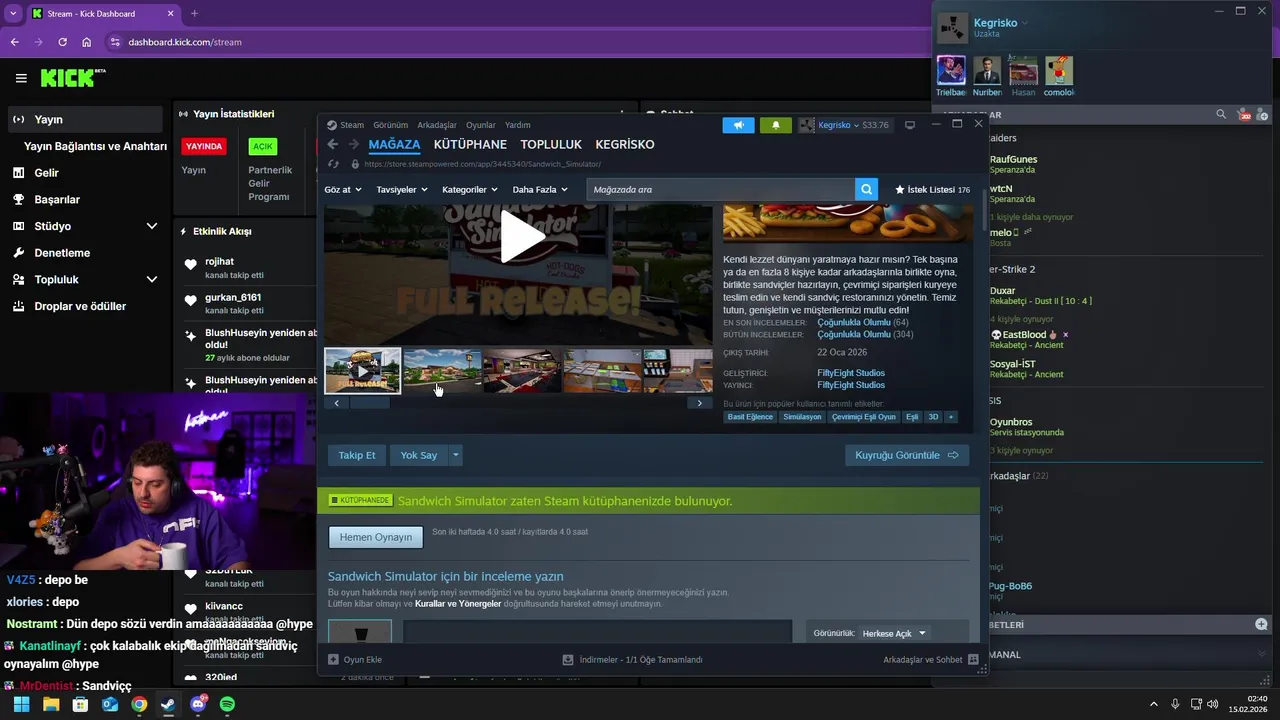
Task: Open Nuriben favorite friend avatar
Action: [x=987, y=70]
